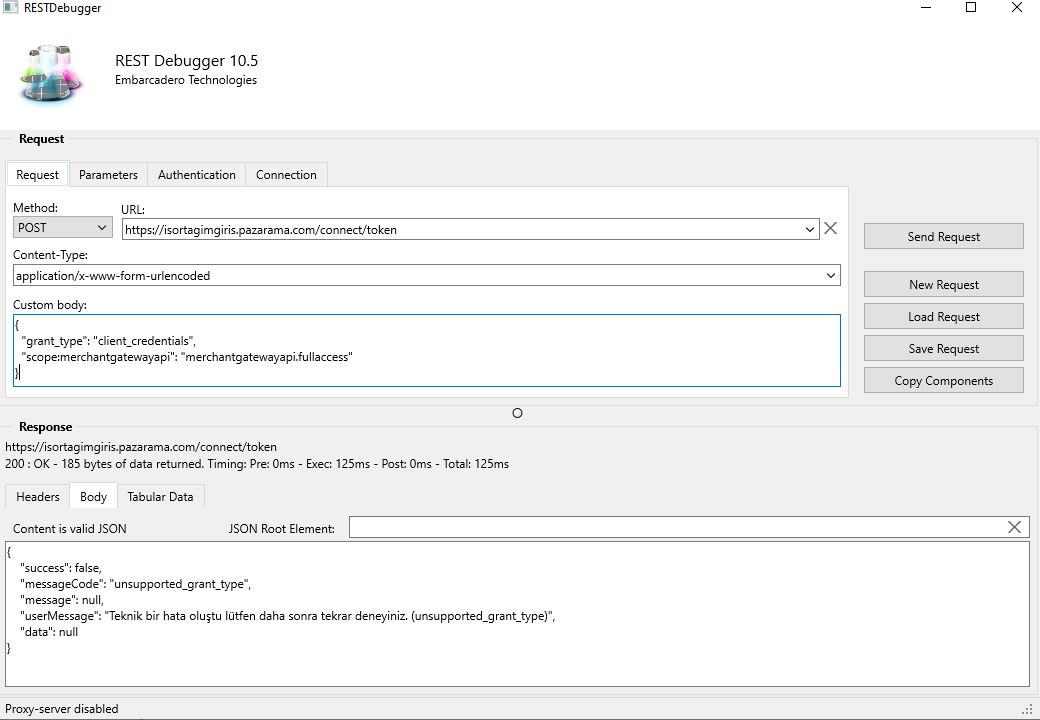
Task: Click the "messageCode": "unsupported_grant_type" line
Action: 135,584
